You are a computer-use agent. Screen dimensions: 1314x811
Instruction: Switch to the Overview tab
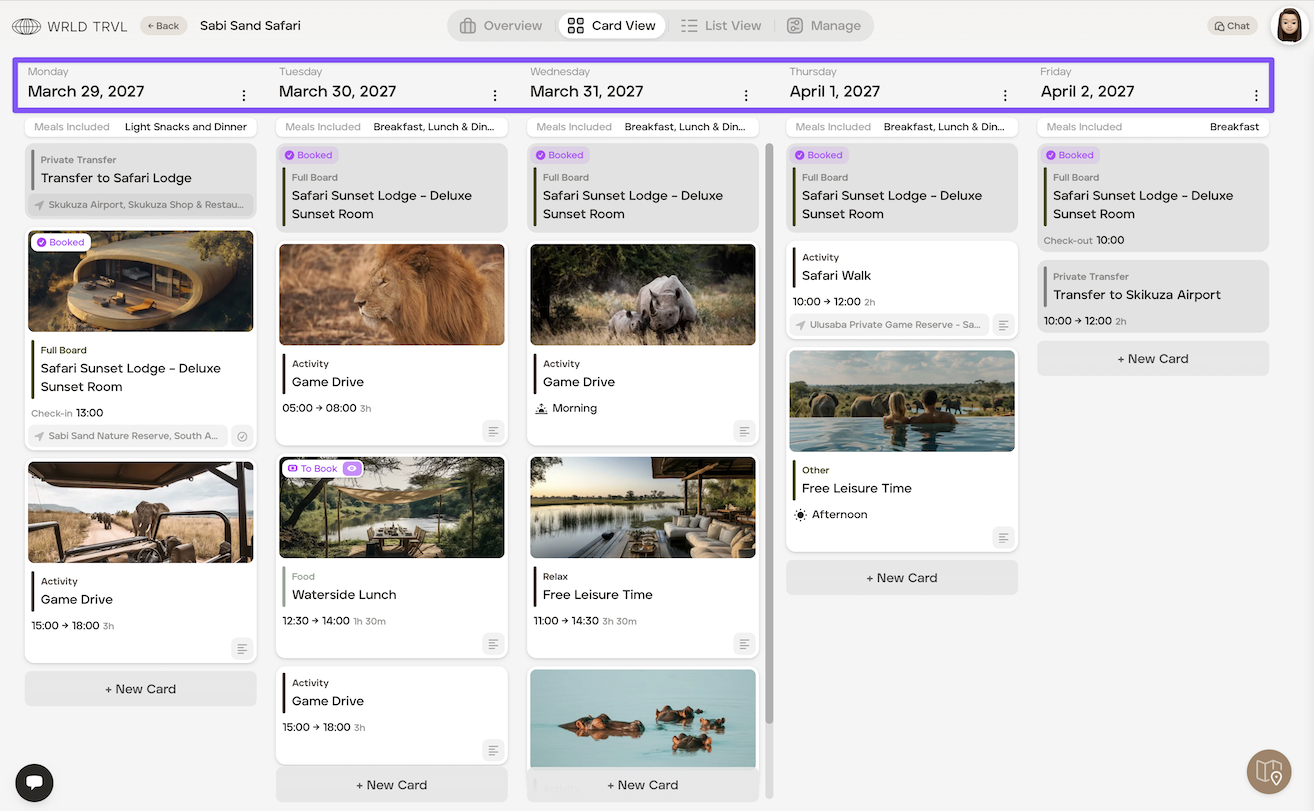point(501,26)
